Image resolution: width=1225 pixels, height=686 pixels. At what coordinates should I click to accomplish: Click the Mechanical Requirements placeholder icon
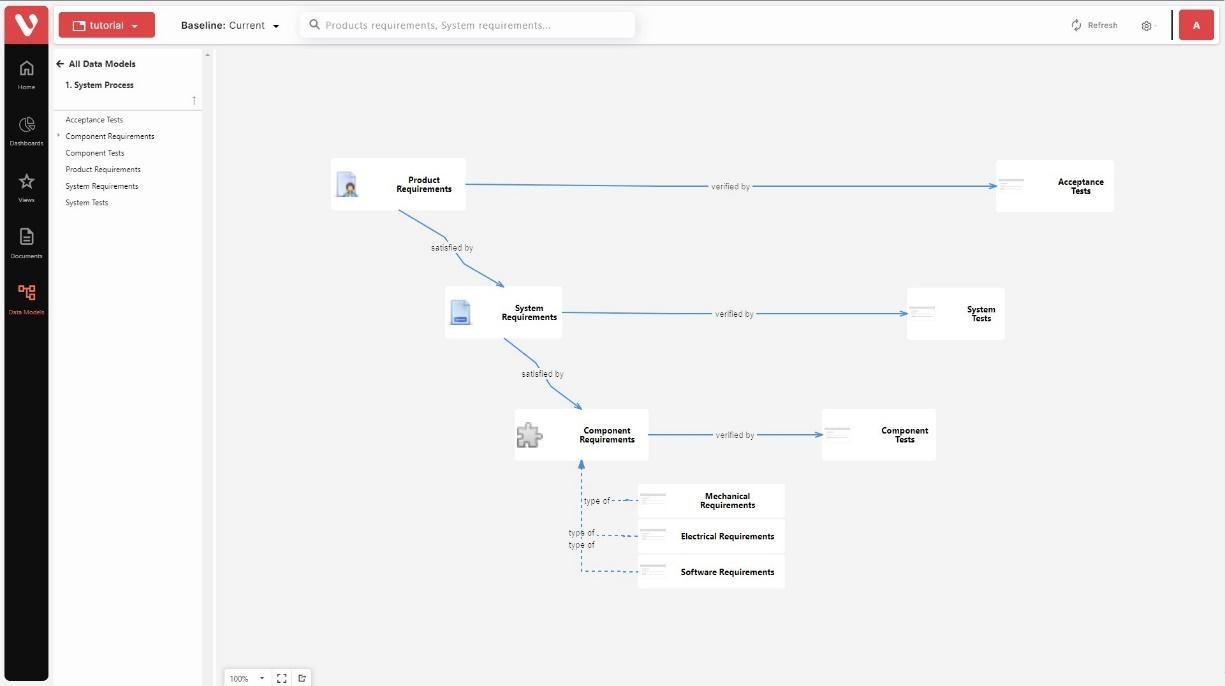(x=653, y=499)
